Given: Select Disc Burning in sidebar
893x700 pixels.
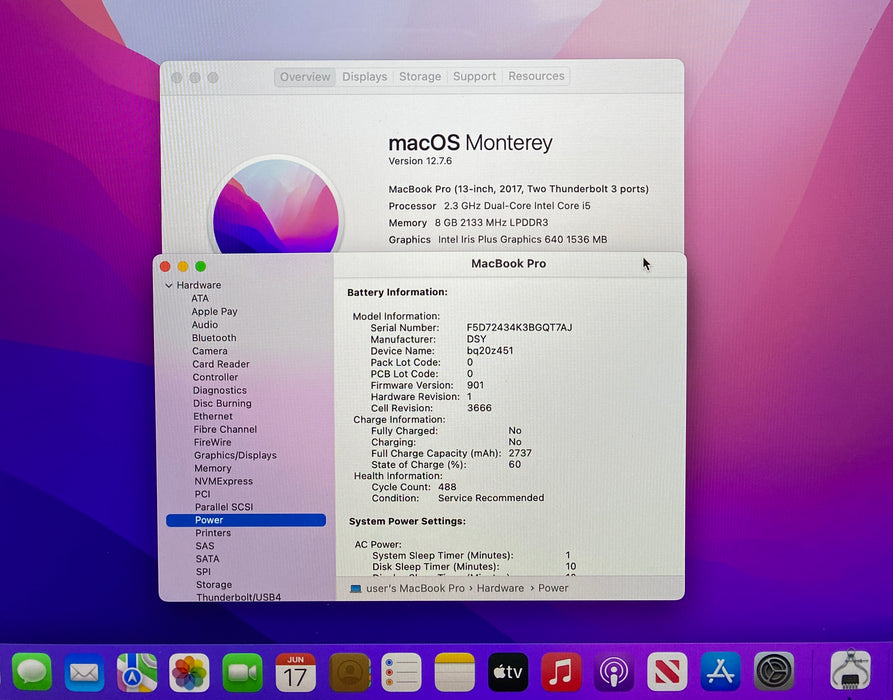Looking at the screenshot, I should 222,403.
